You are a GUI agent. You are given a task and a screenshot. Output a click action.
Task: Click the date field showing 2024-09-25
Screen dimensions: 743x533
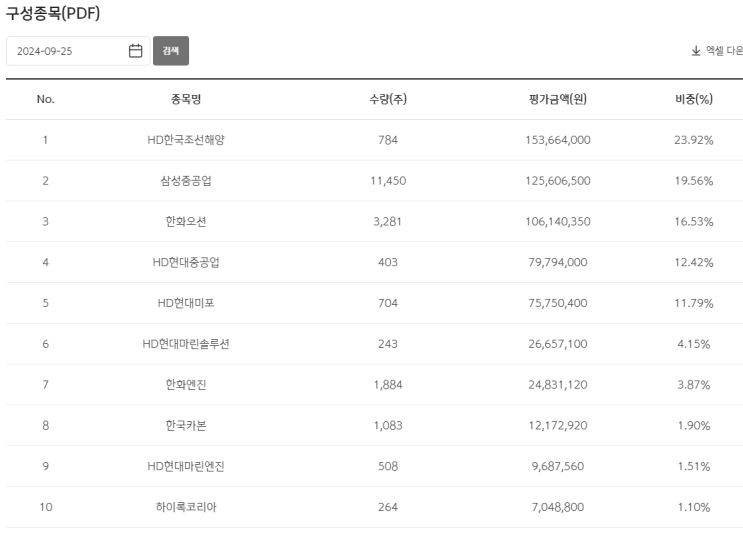click(65, 51)
